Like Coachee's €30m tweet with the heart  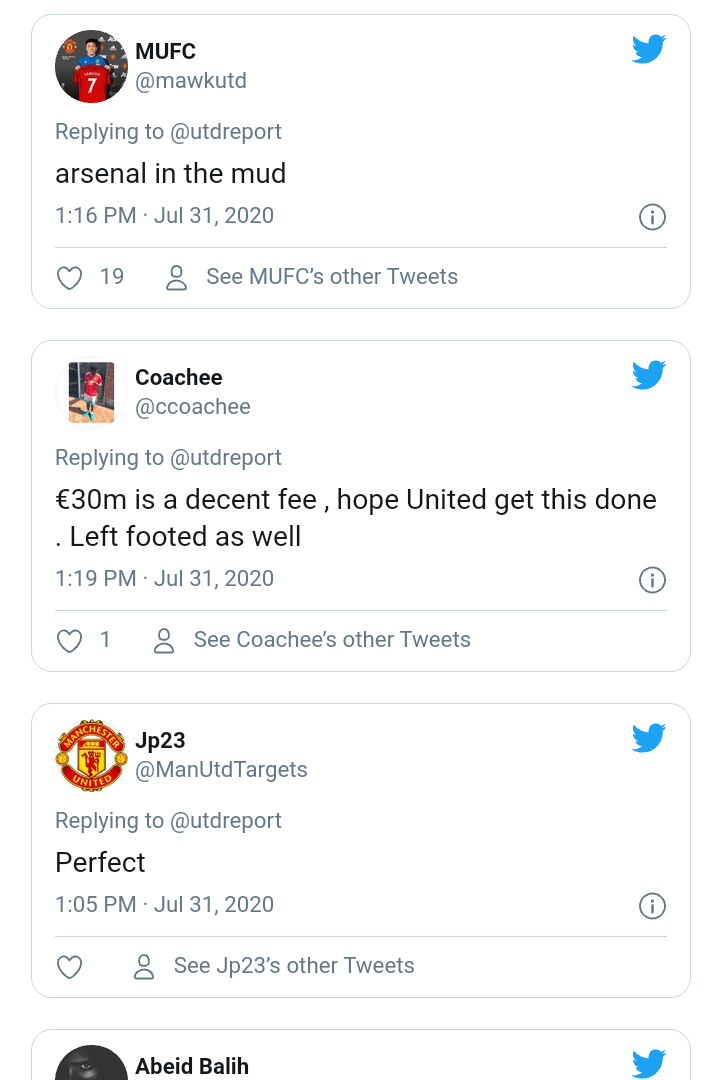(x=69, y=641)
